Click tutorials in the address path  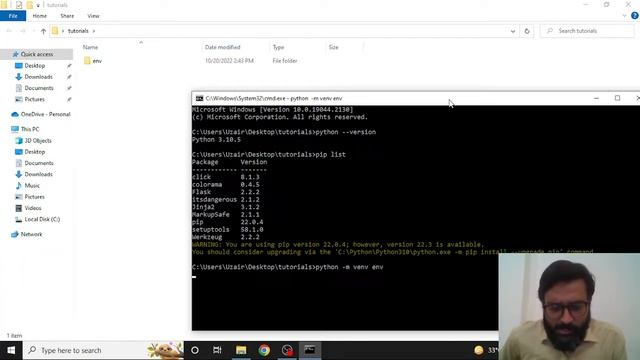pos(78,31)
